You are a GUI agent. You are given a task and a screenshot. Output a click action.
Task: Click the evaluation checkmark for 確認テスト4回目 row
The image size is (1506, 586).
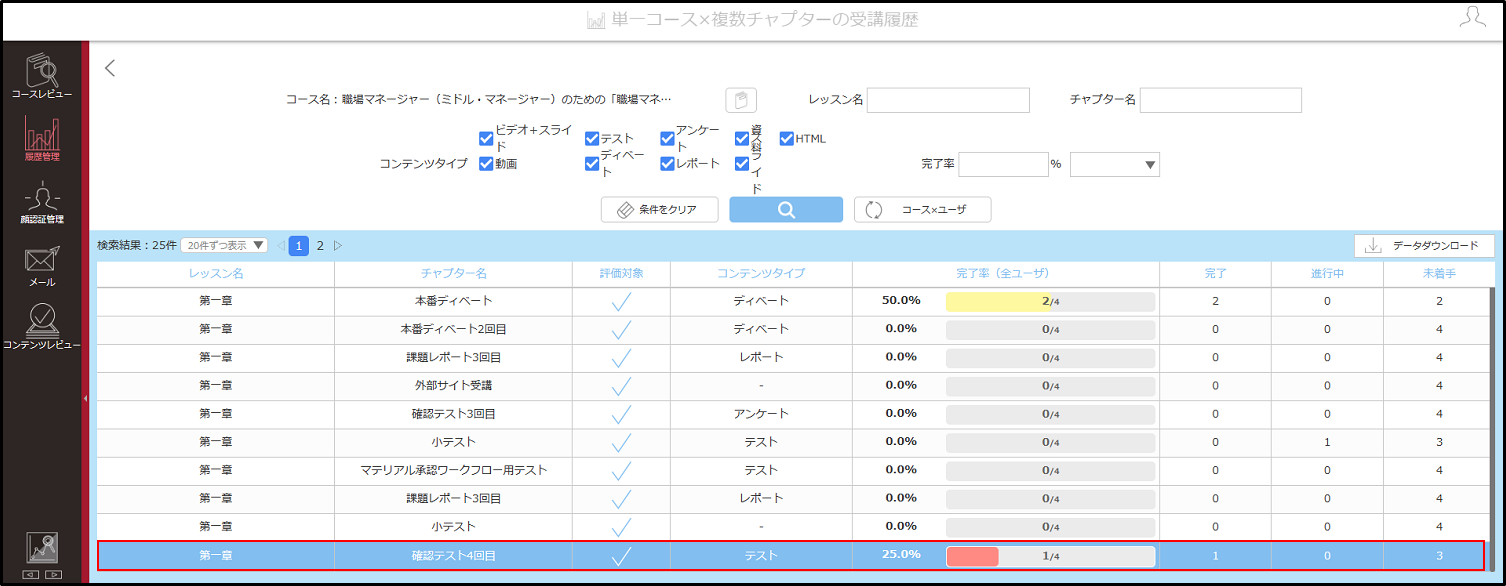pyautogui.click(x=621, y=555)
